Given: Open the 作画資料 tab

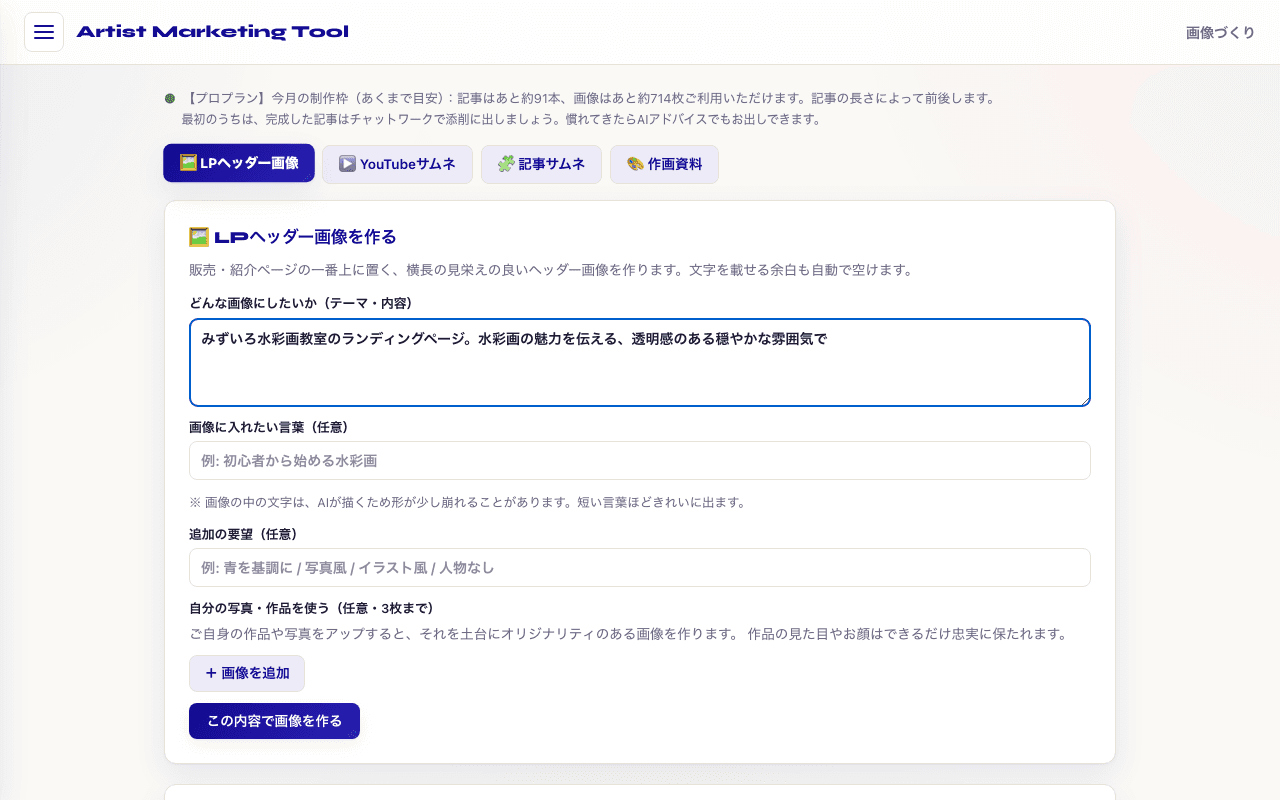Looking at the screenshot, I should pyautogui.click(x=664, y=164).
